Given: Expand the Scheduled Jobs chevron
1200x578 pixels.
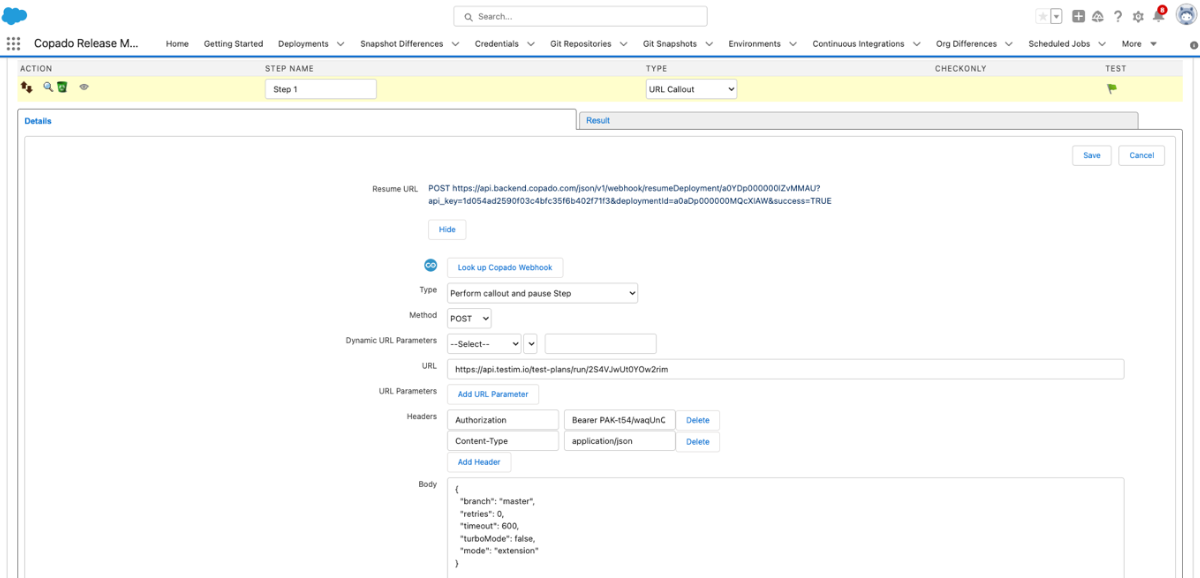Looking at the screenshot, I should click(x=1101, y=44).
